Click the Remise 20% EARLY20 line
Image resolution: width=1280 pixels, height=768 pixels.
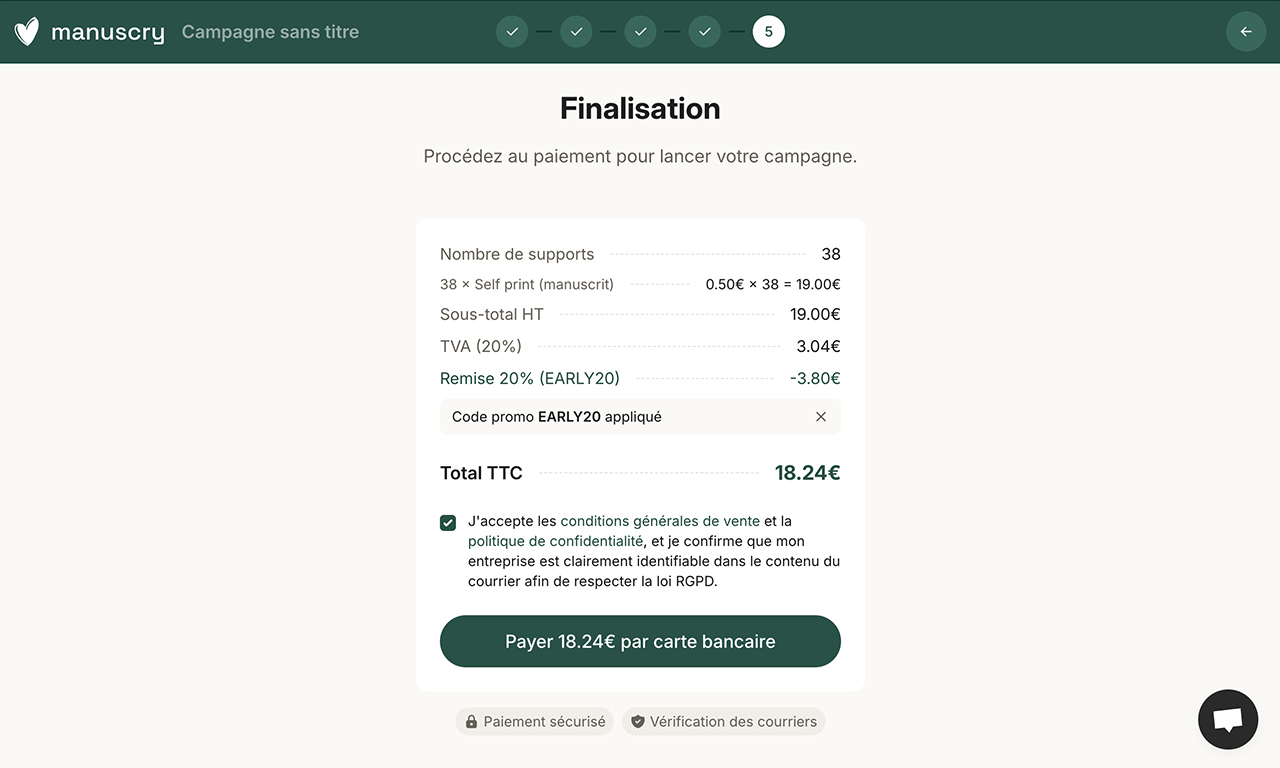click(x=529, y=378)
